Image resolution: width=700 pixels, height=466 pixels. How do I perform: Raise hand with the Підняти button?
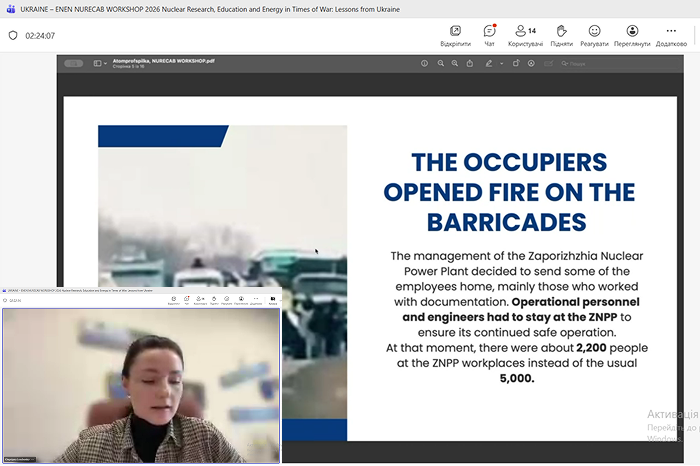(x=561, y=35)
